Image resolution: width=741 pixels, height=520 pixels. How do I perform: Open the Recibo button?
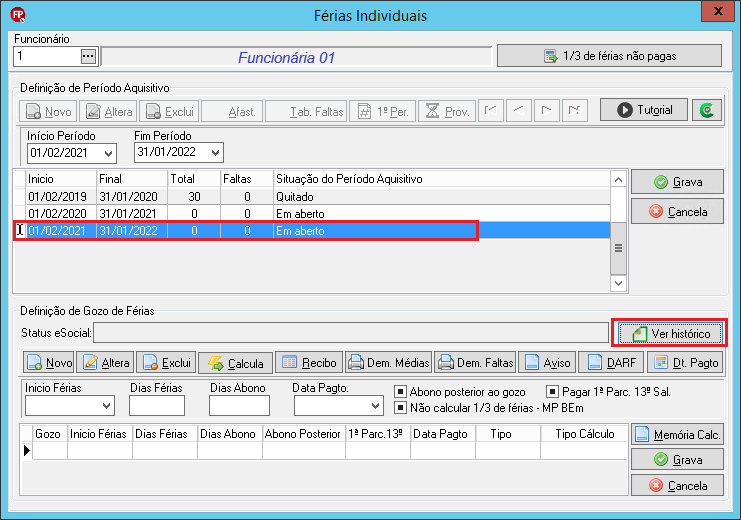[309, 363]
